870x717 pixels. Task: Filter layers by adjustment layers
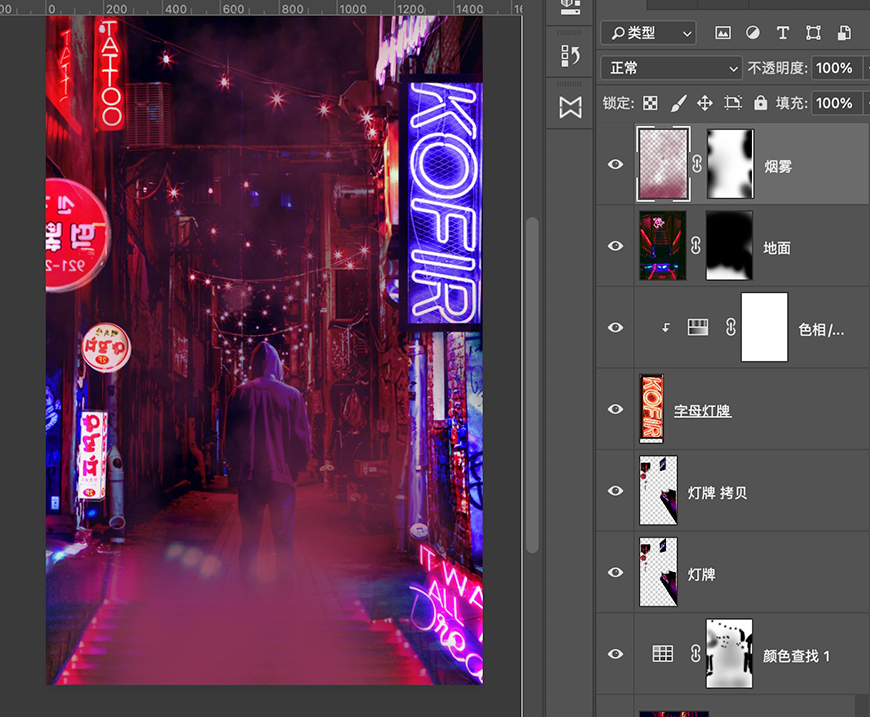[x=753, y=33]
